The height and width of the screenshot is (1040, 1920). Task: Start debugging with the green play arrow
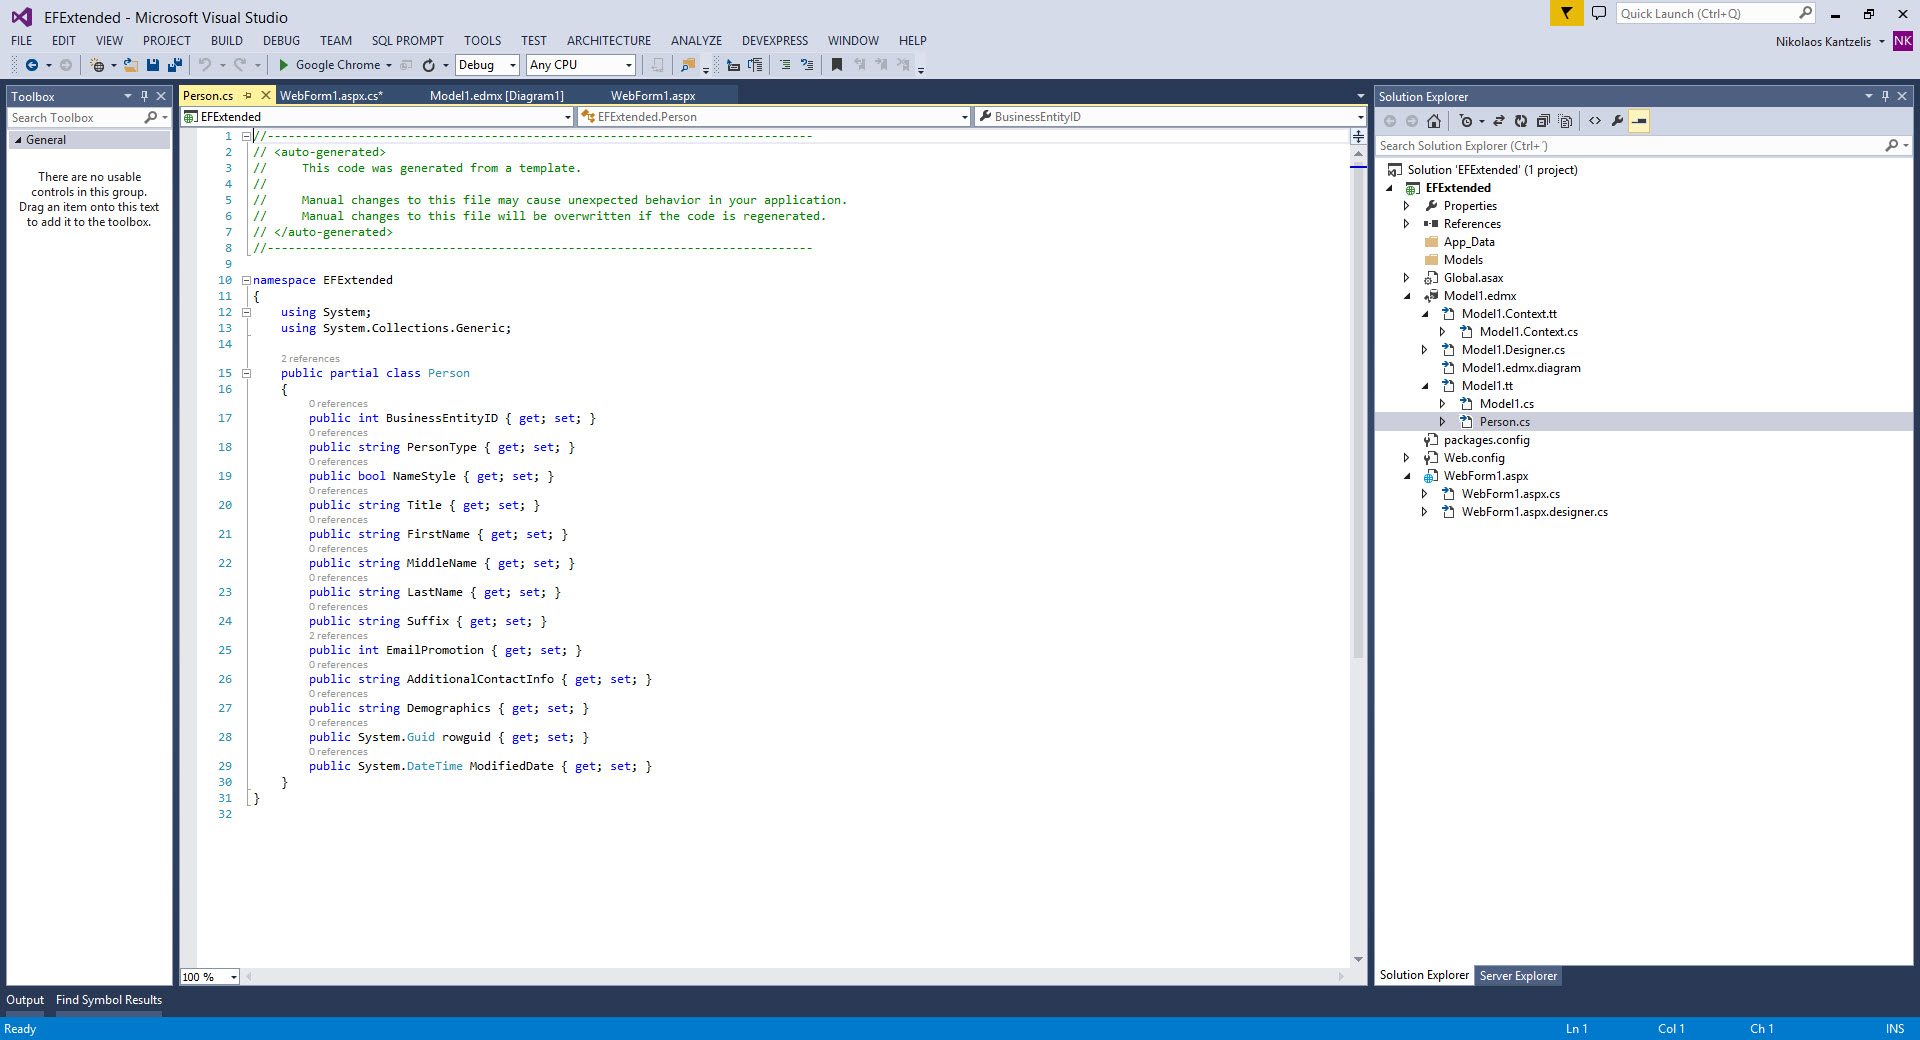tap(284, 65)
